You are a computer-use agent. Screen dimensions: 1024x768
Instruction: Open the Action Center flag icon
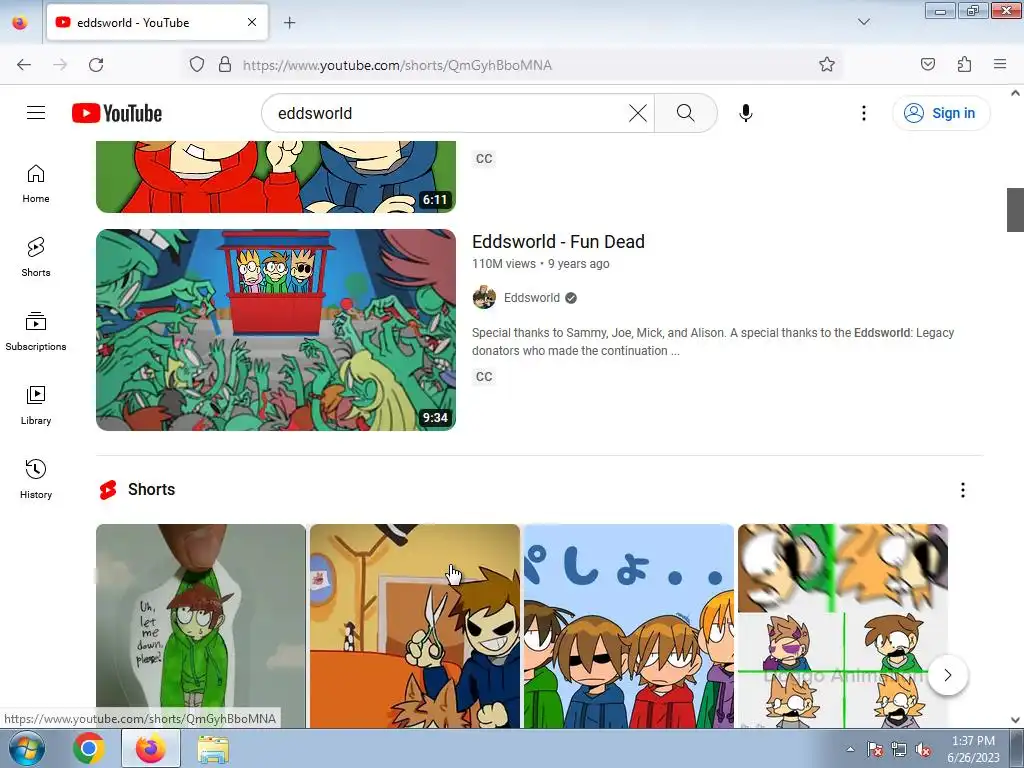(x=875, y=750)
